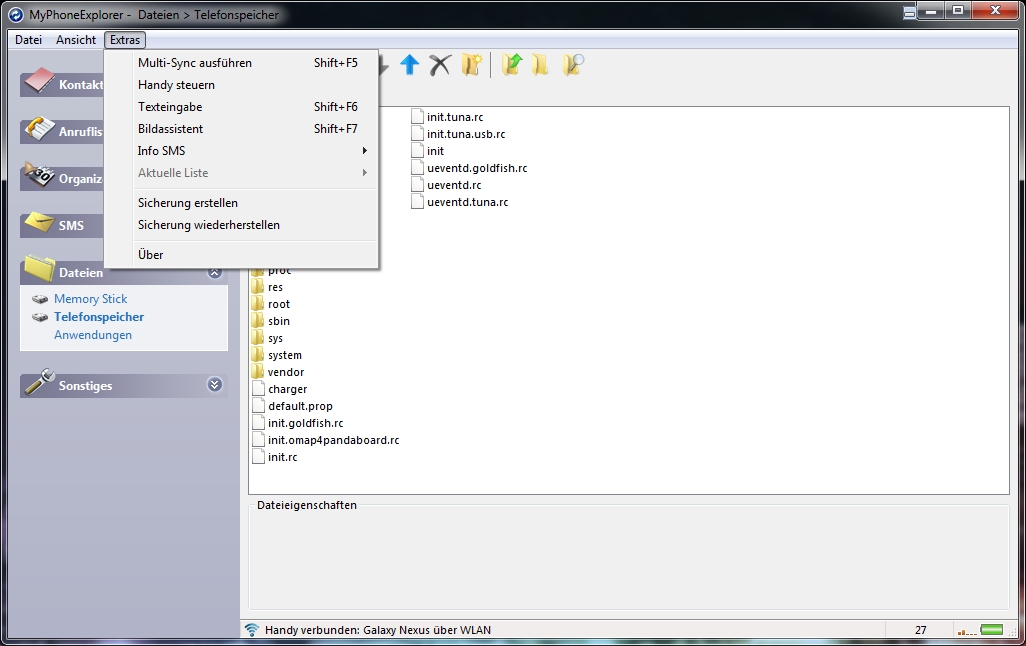Expand the Sonstiges panel chevron
This screenshot has height=646, width=1026.
coord(215,385)
